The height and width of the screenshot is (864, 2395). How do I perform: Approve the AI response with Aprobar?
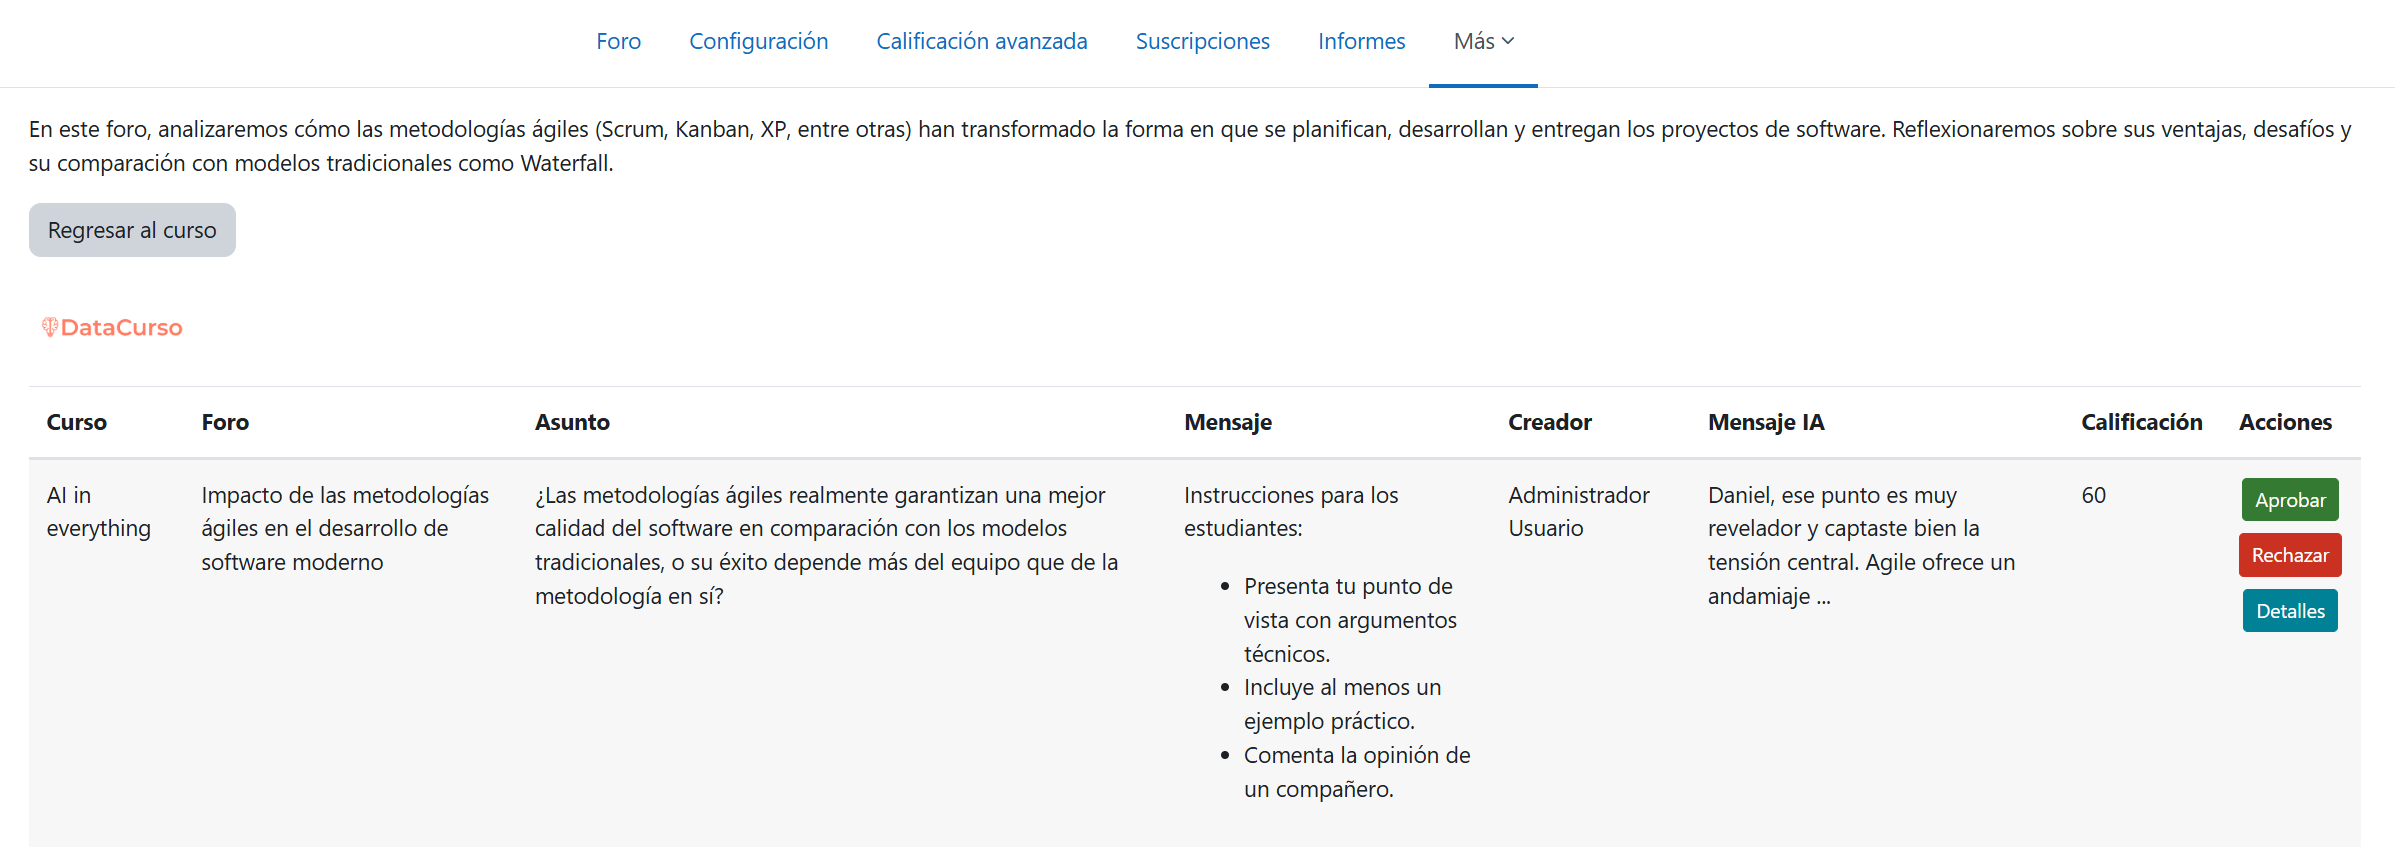(2289, 500)
